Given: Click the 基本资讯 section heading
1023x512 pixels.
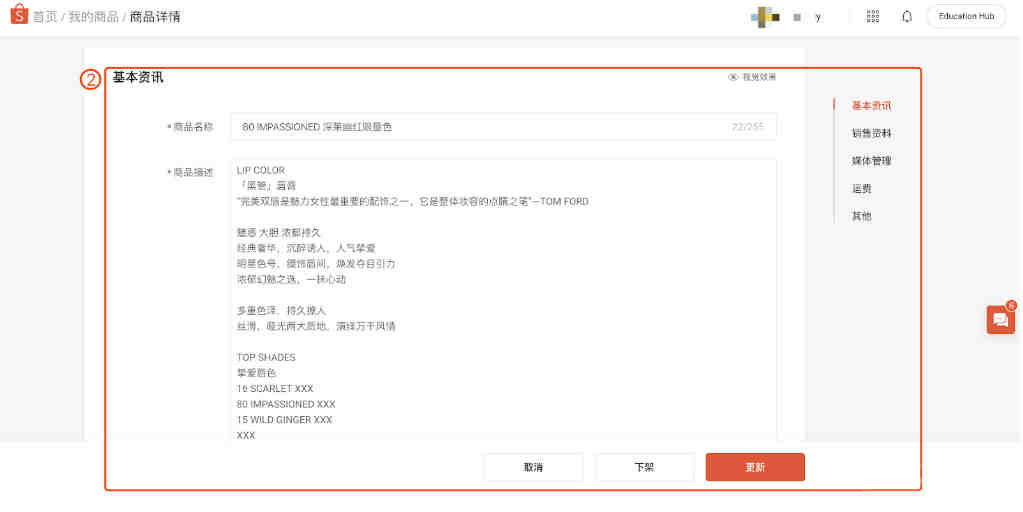Looking at the screenshot, I should coord(138,78).
